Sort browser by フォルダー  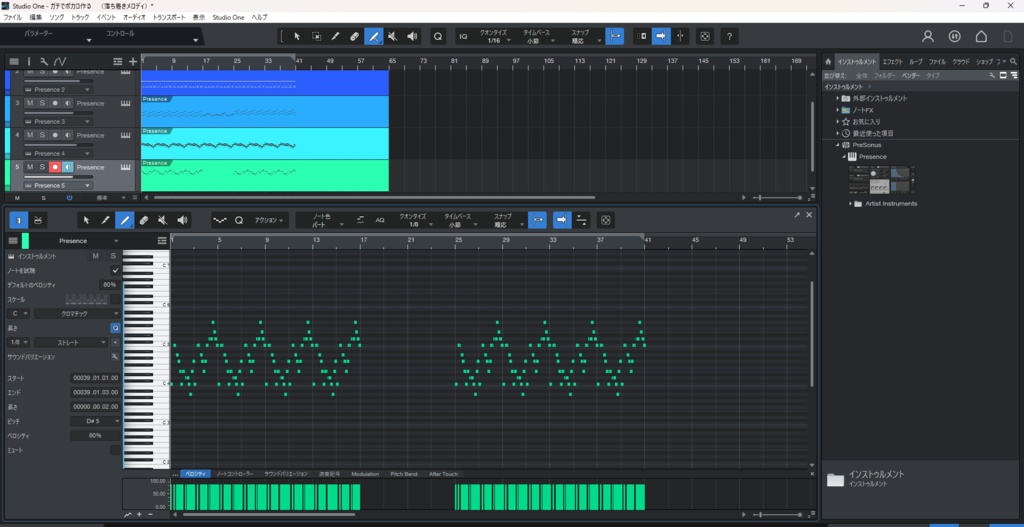point(885,76)
